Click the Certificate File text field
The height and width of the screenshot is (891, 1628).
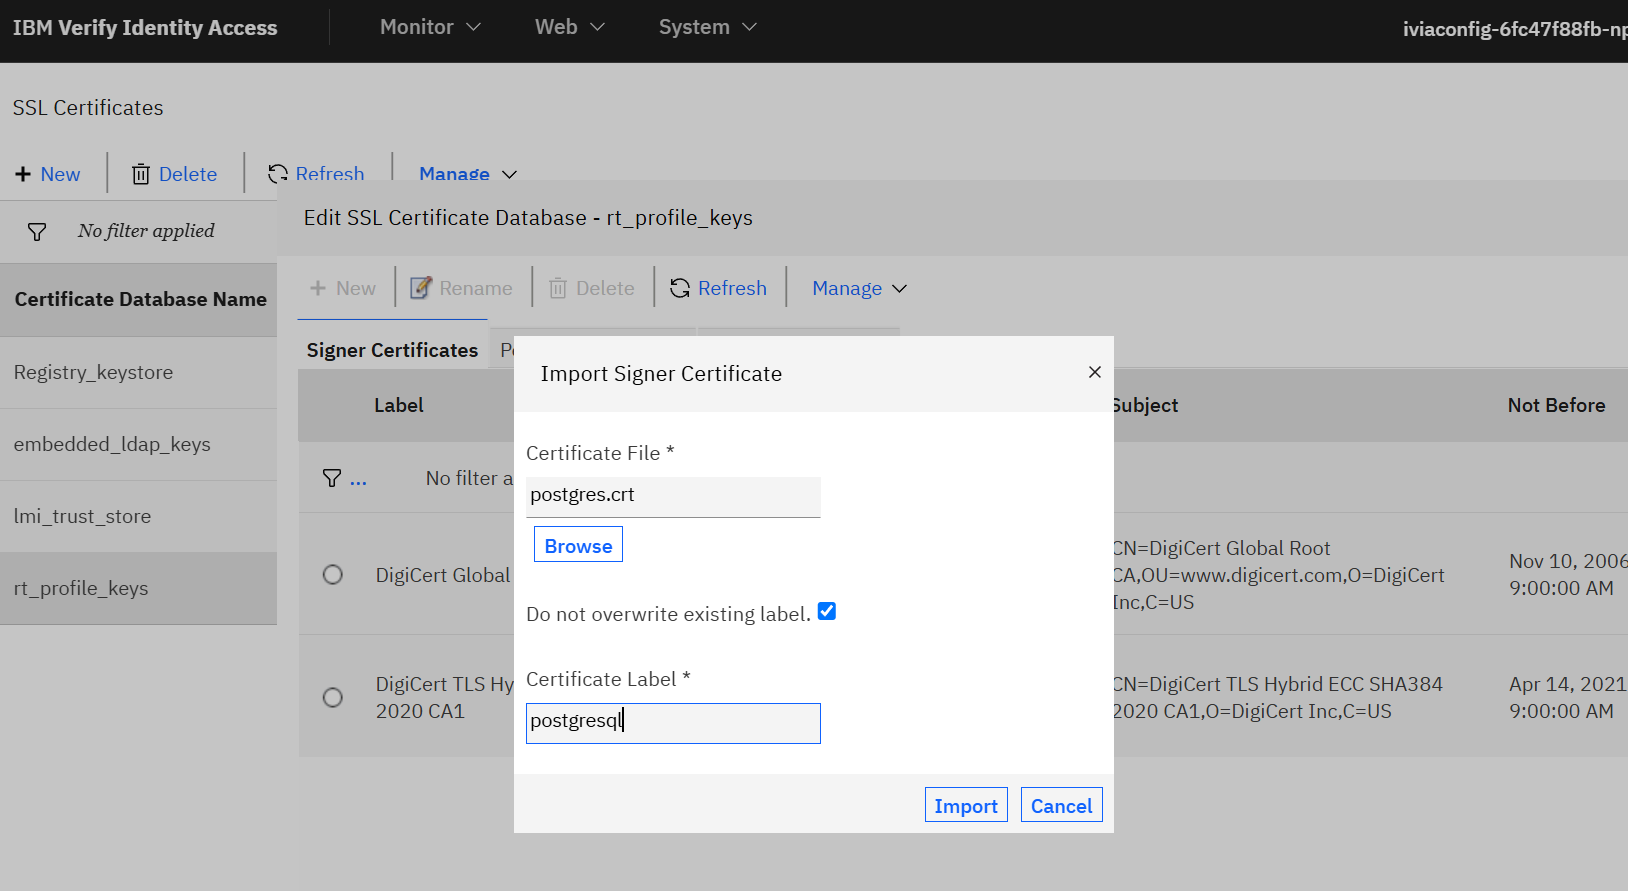point(673,496)
